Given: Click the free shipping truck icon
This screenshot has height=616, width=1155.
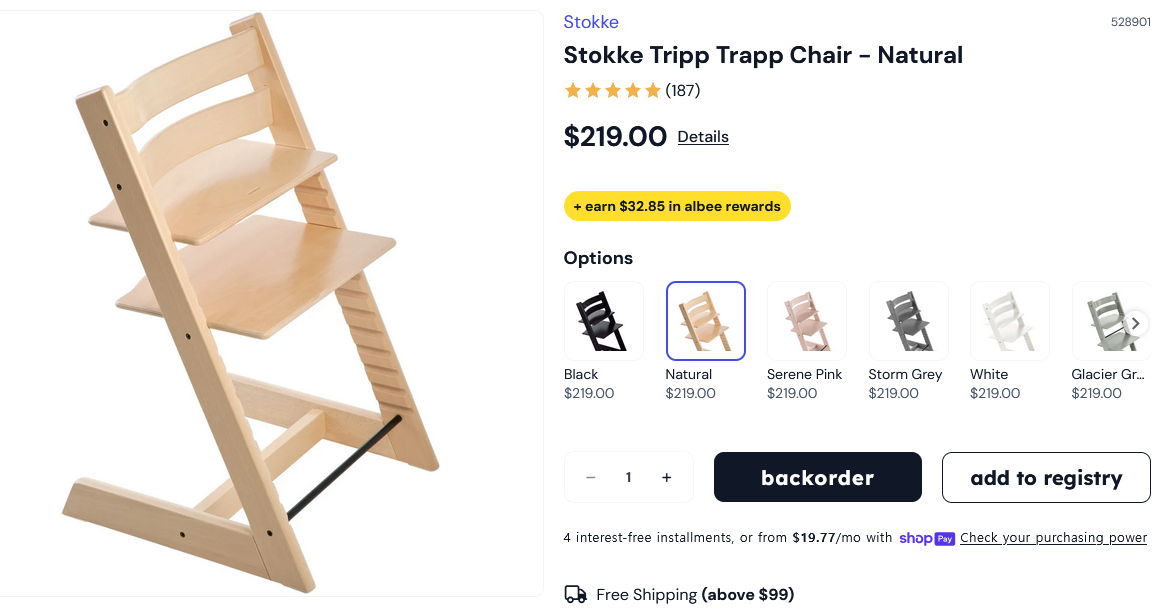Looking at the screenshot, I should pyautogui.click(x=575, y=594).
